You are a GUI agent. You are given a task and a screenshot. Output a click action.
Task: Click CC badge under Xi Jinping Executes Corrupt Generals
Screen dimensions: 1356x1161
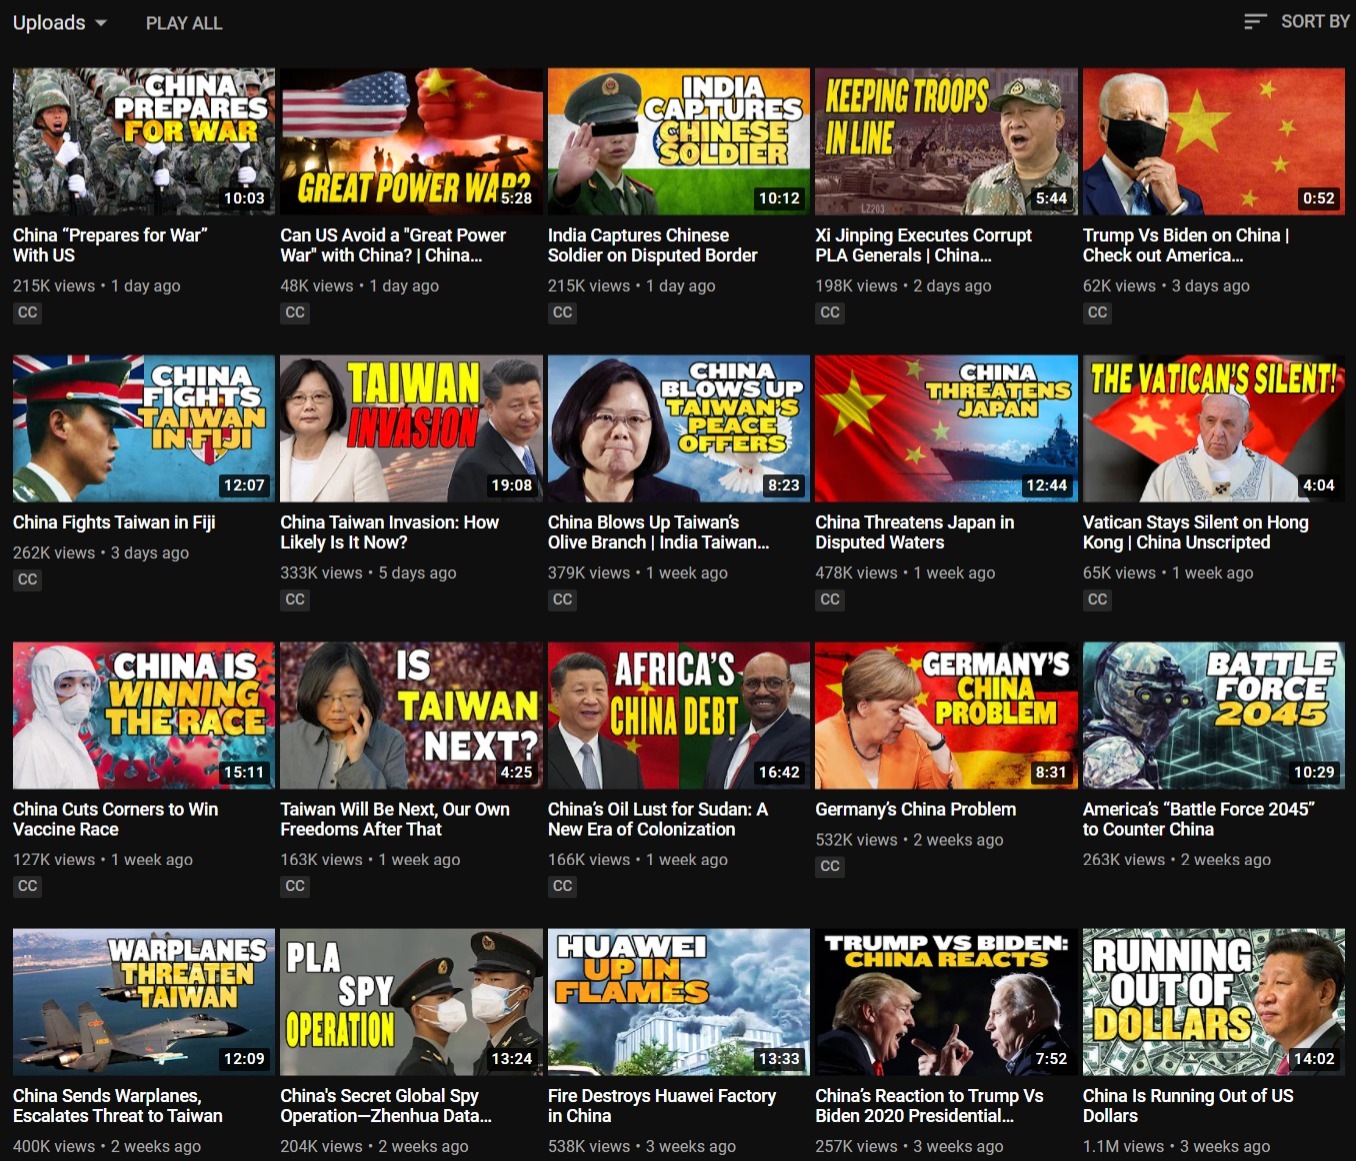coord(830,312)
